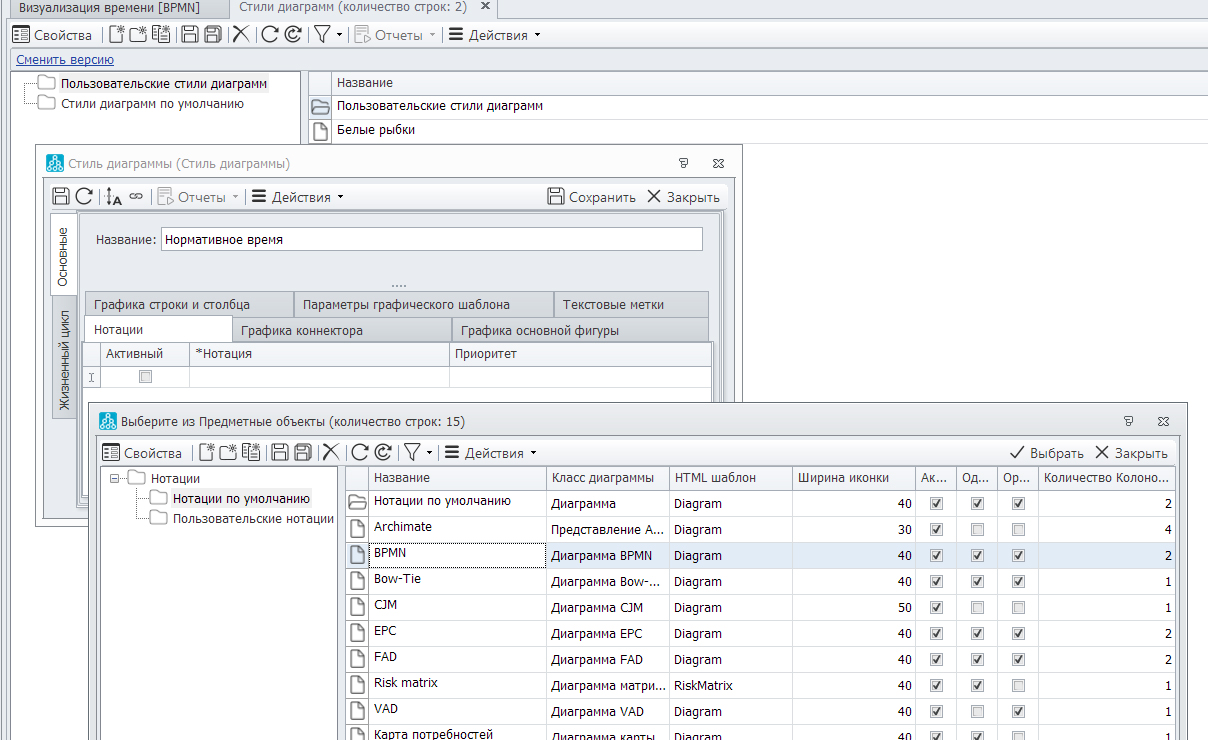Click the refresh icon in the Стиль диаграммы toolbar

(84, 197)
